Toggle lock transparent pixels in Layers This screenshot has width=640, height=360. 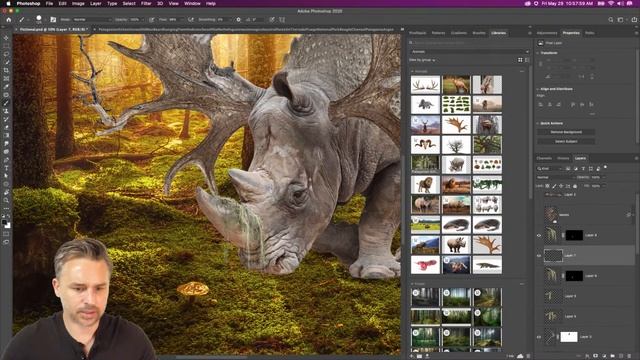[x=547, y=186]
